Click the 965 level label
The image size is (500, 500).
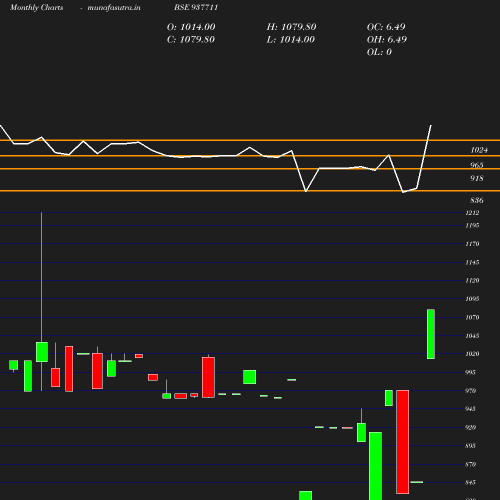477,165
